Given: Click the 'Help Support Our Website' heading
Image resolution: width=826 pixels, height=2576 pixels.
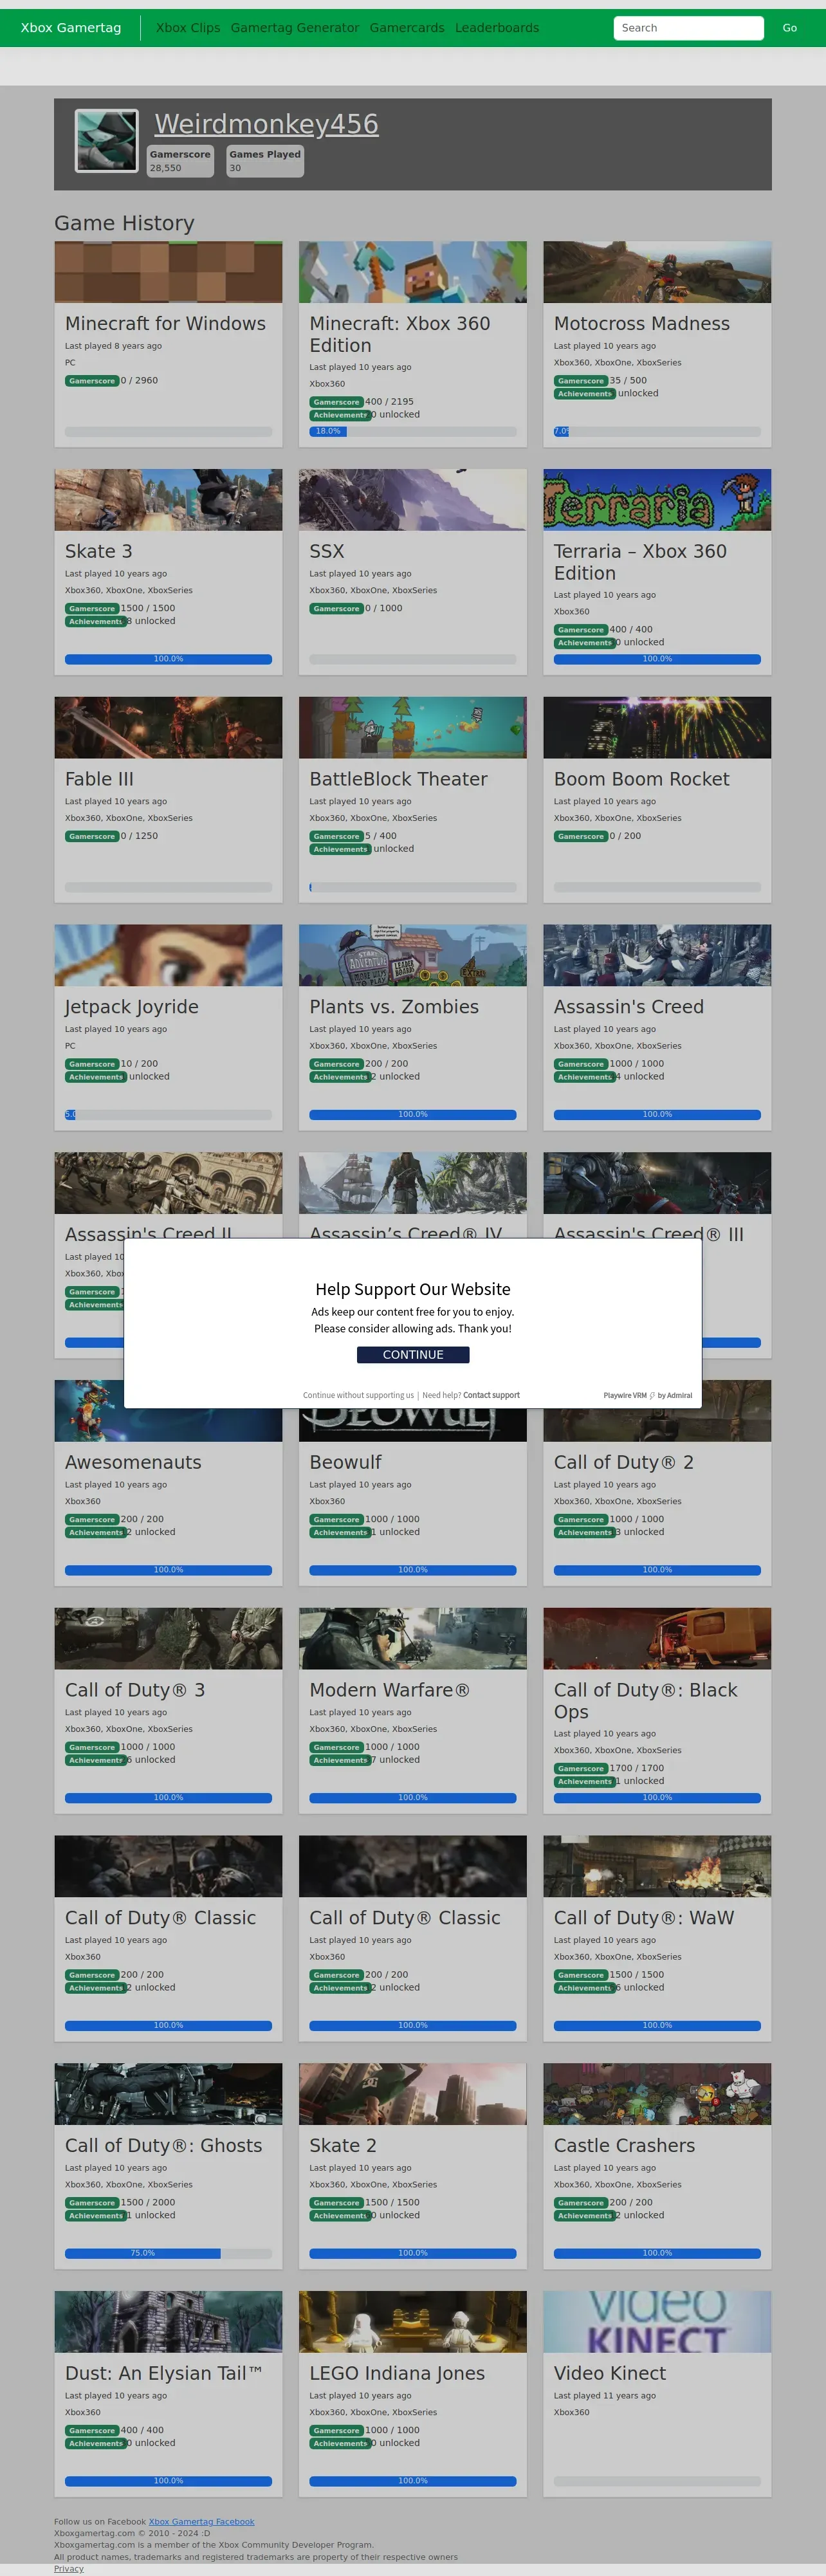Looking at the screenshot, I should click(x=413, y=1289).
